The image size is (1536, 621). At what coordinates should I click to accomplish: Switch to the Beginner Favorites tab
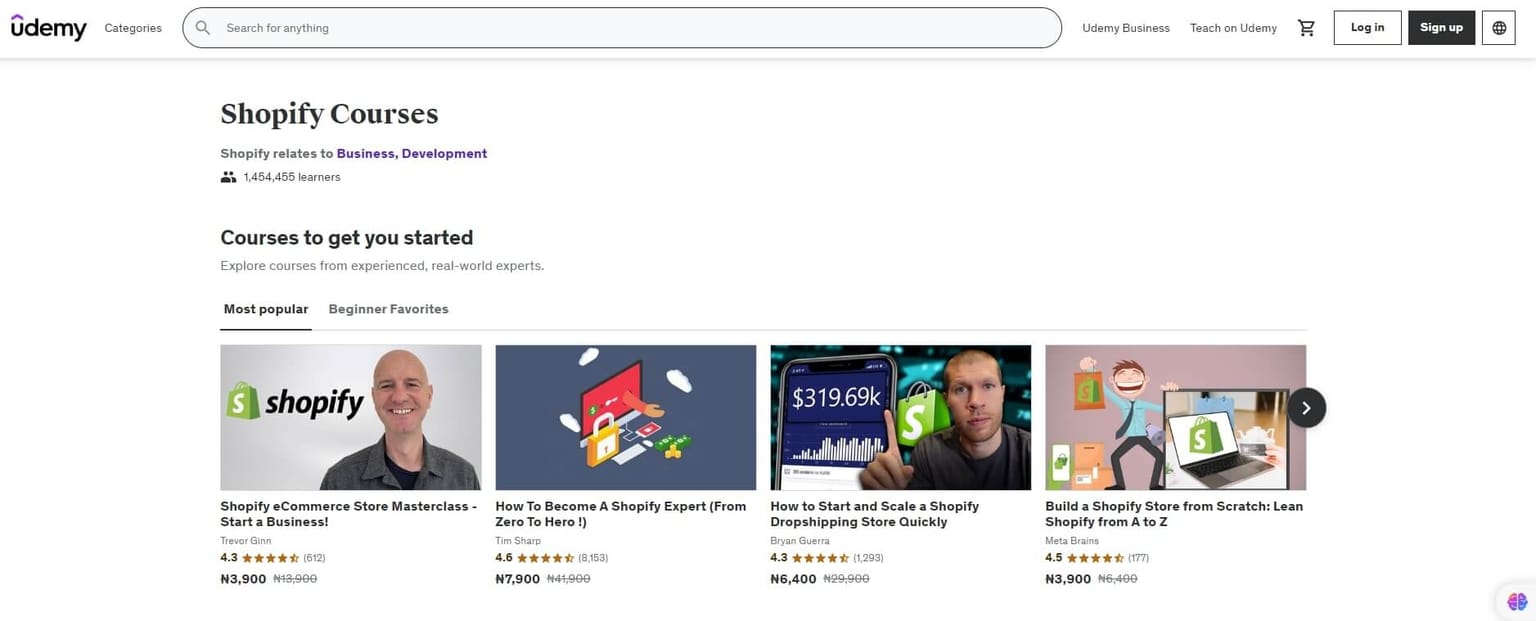[x=388, y=309]
